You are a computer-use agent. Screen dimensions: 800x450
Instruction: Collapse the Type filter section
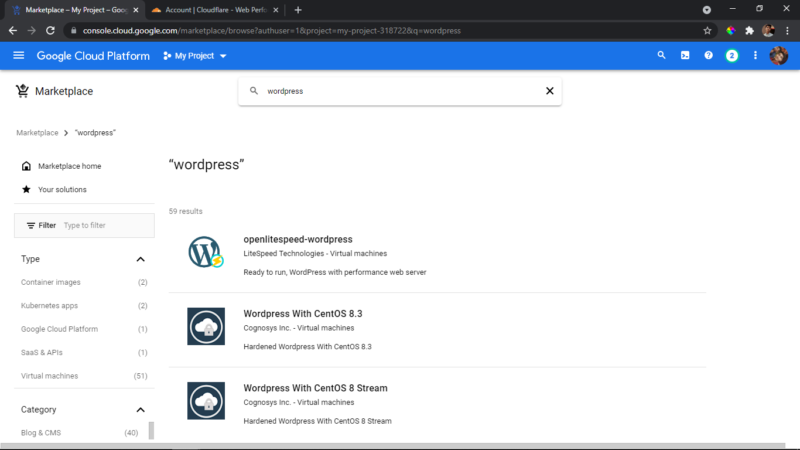click(140, 259)
